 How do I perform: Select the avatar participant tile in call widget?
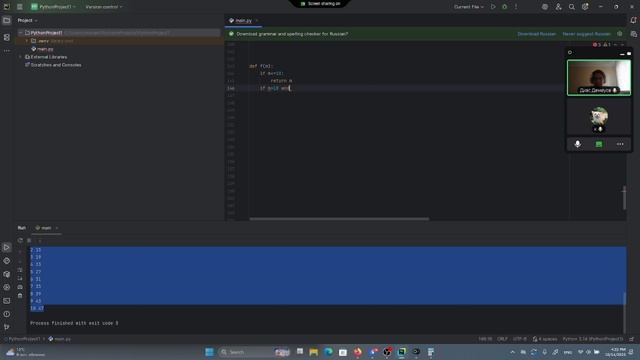[599, 118]
